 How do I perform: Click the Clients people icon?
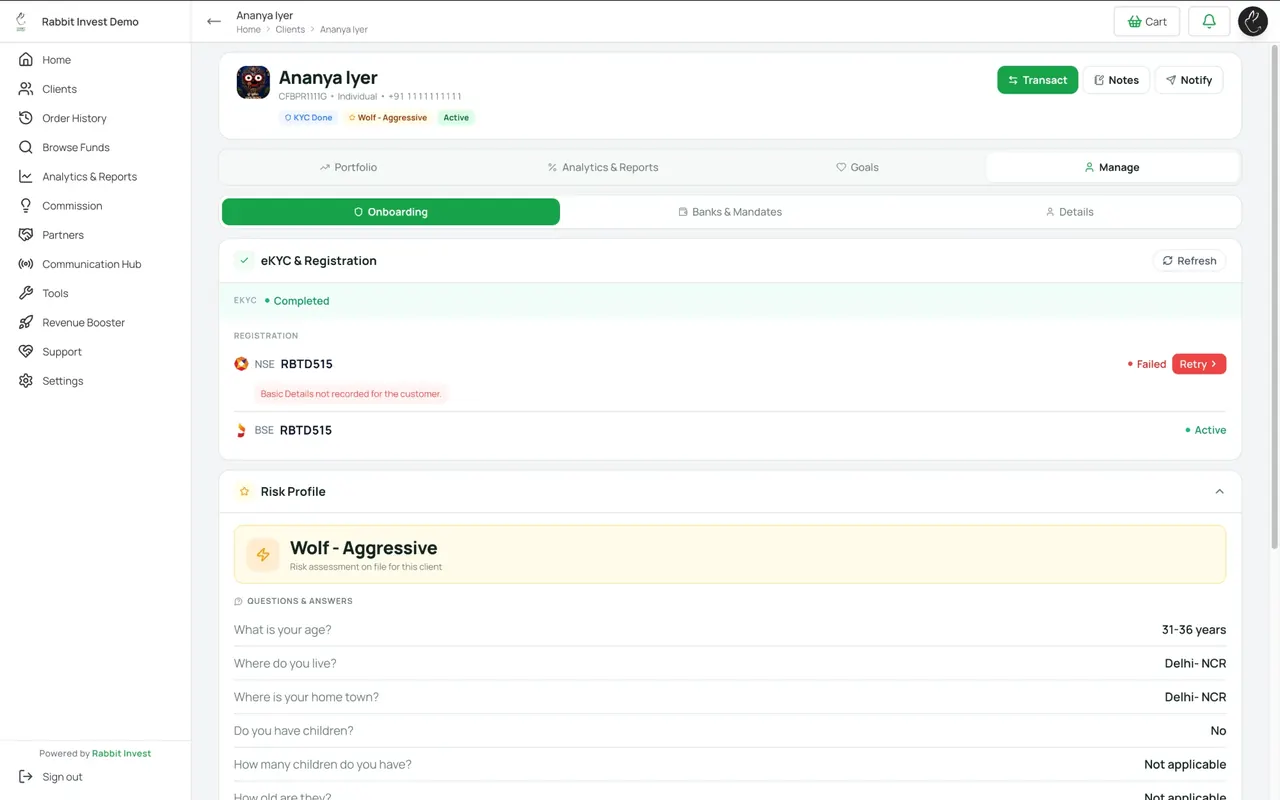tap(26, 89)
